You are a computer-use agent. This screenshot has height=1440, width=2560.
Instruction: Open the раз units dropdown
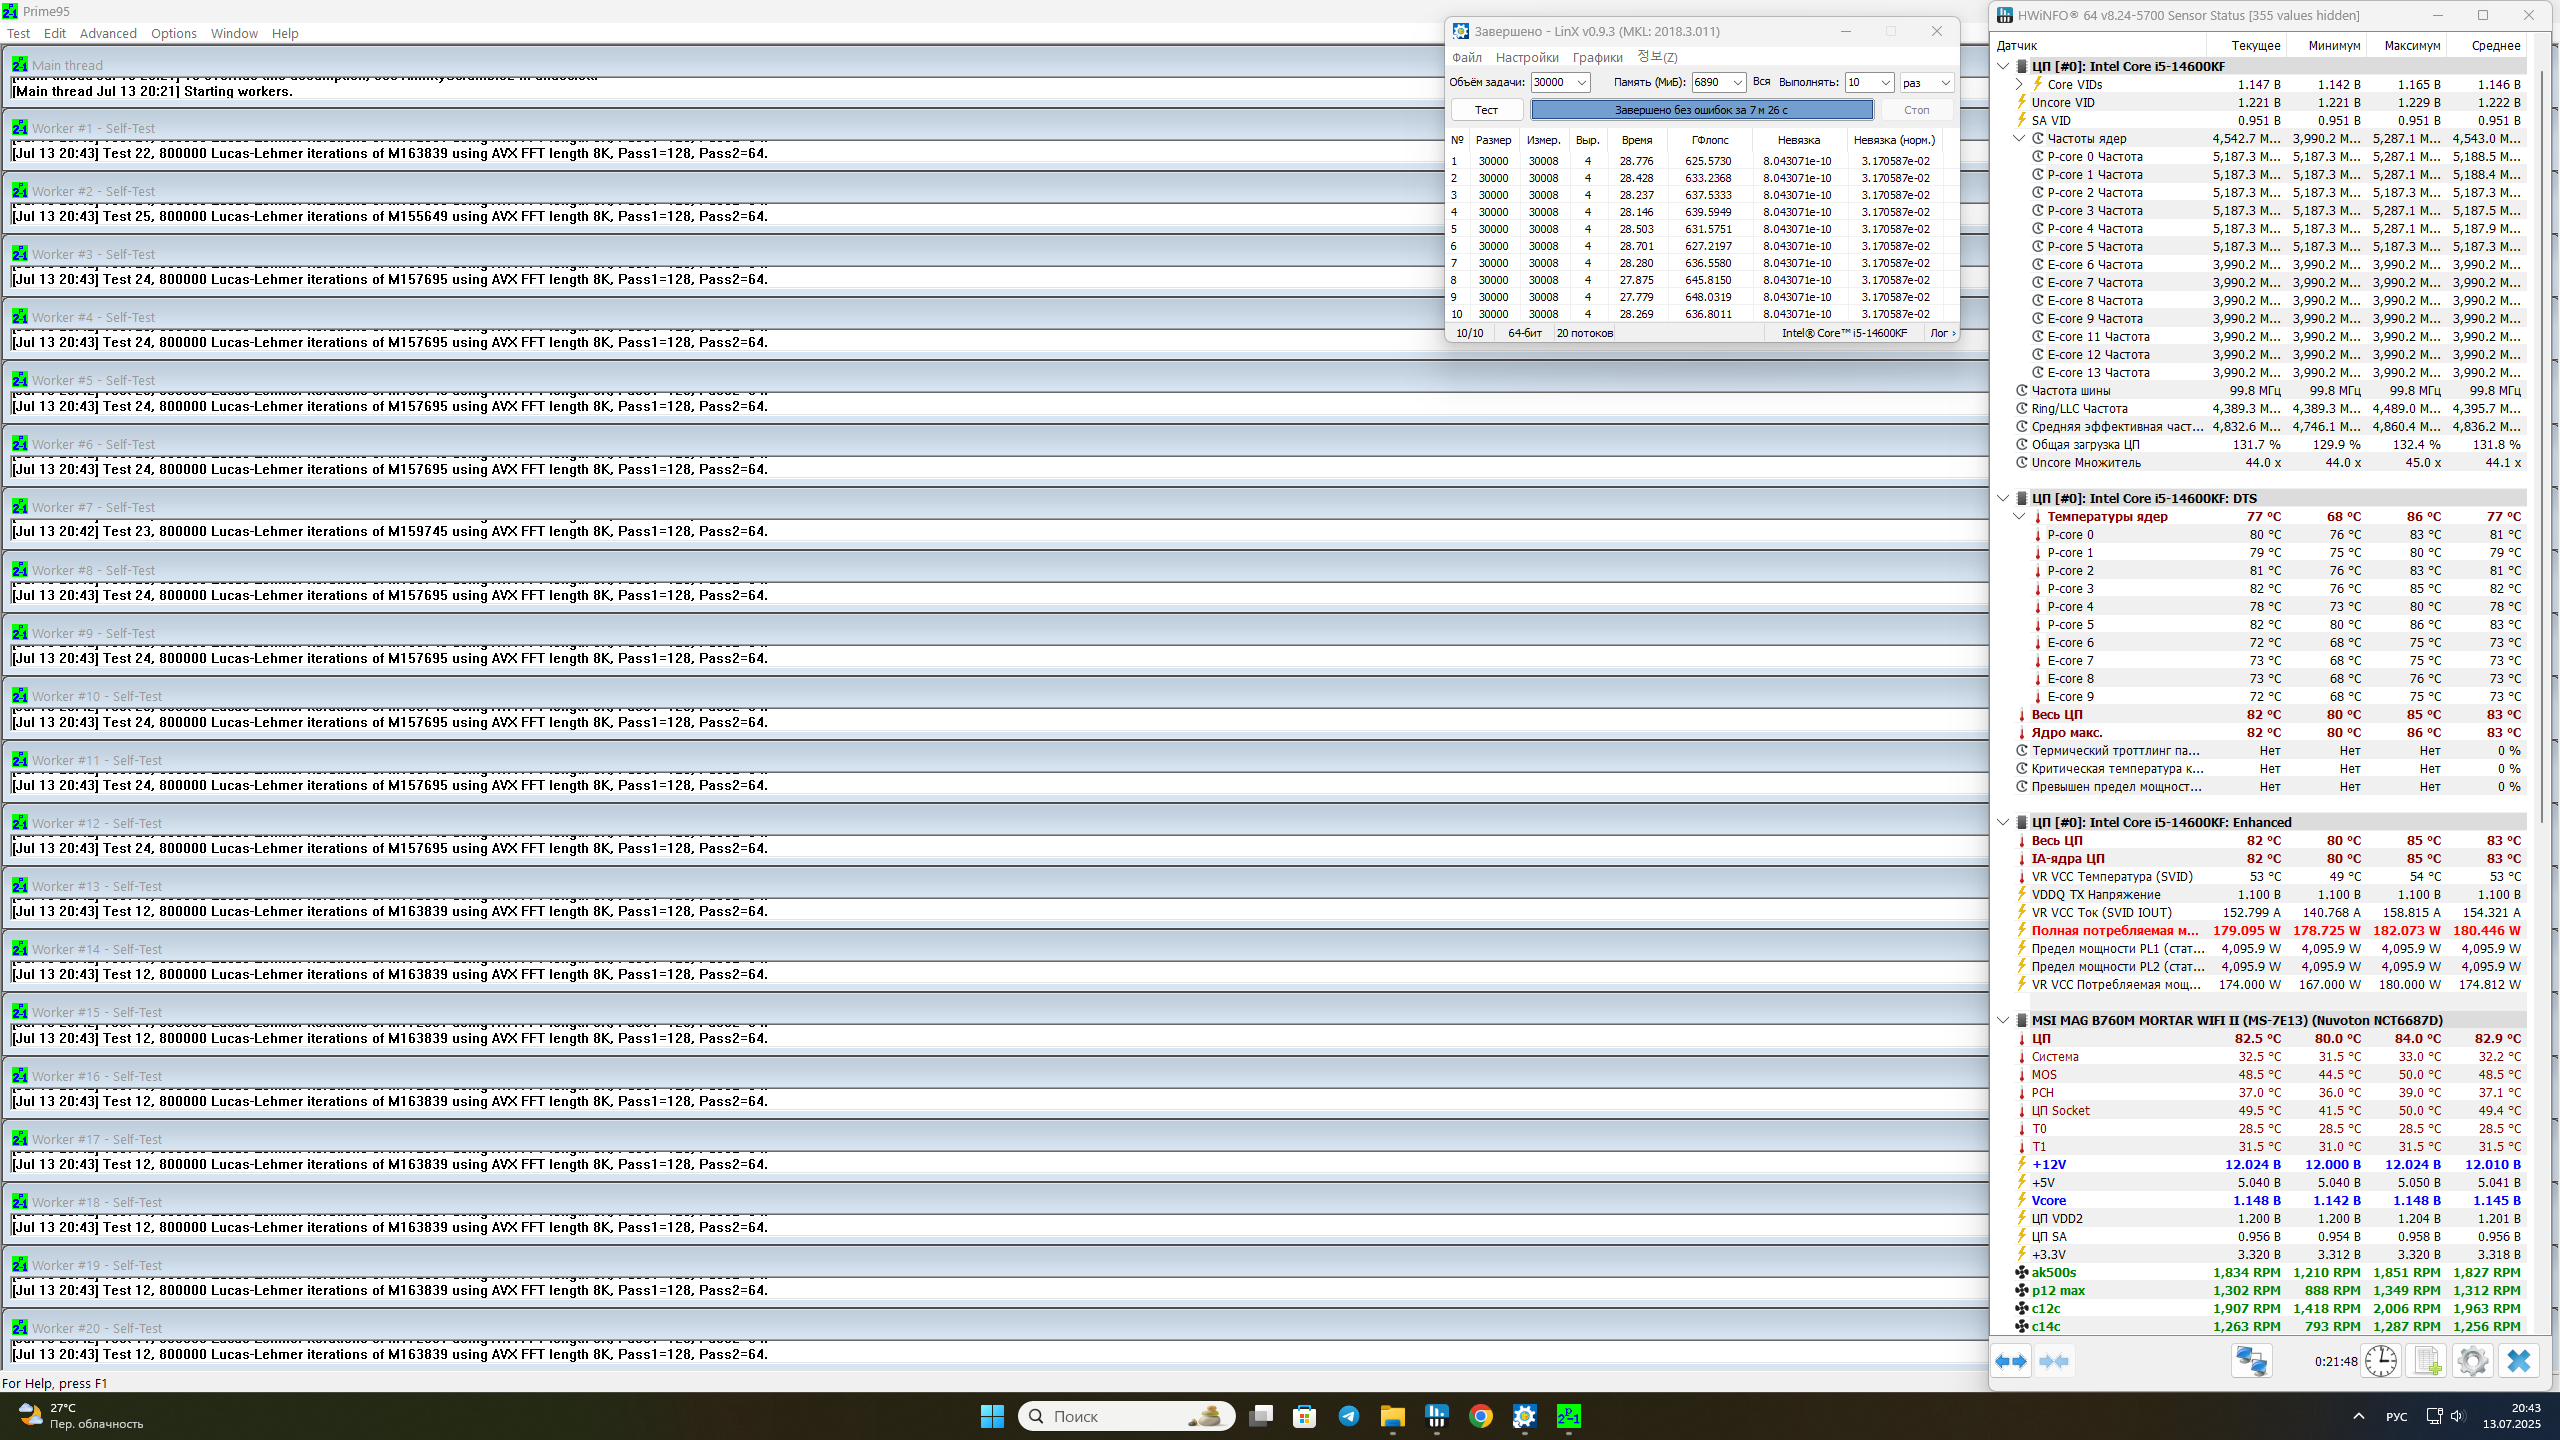[x=1945, y=83]
